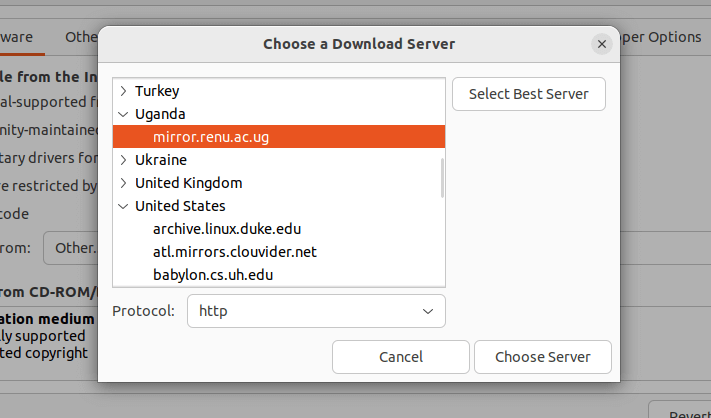Collapse the United States node
The width and height of the screenshot is (711, 418).
[123, 206]
